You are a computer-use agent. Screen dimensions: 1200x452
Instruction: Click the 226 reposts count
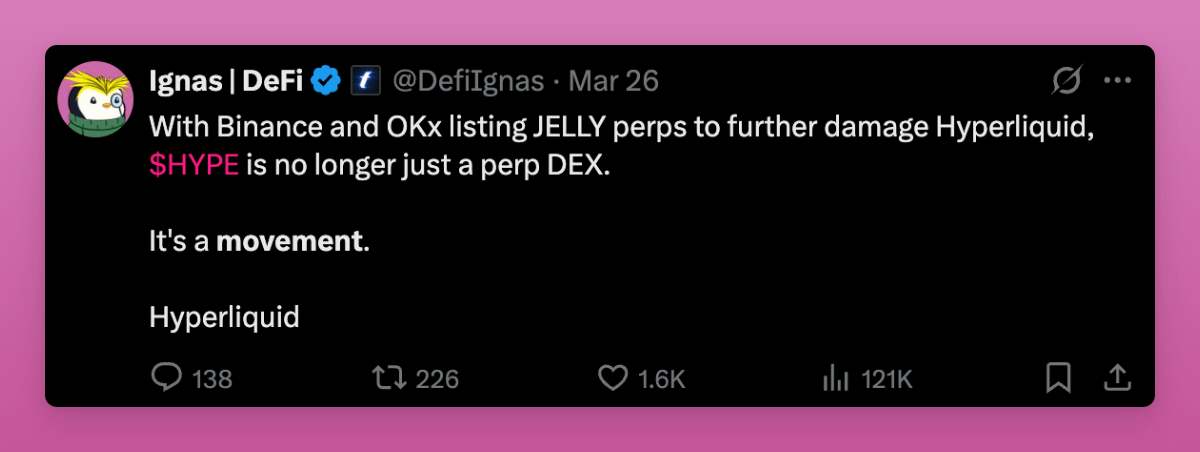[x=437, y=379]
